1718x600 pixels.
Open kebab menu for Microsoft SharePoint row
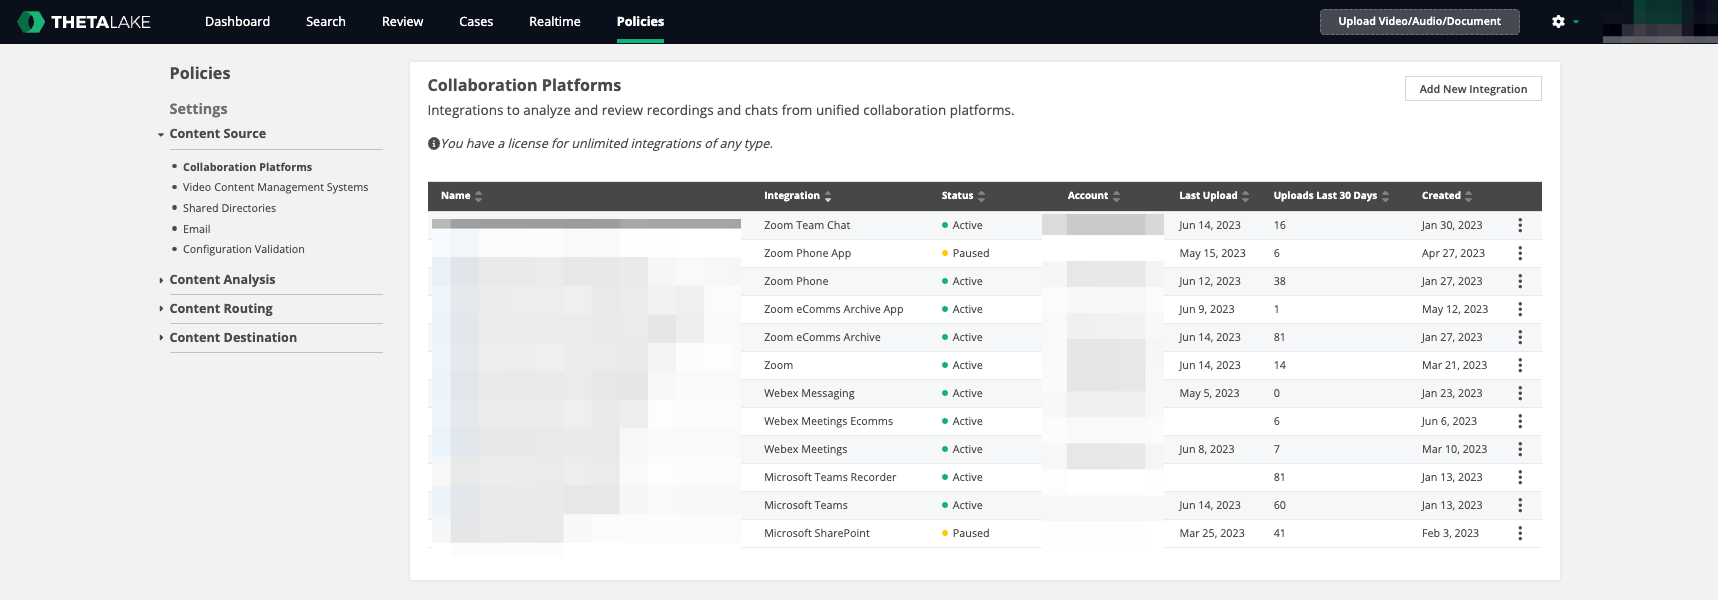(1520, 533)
